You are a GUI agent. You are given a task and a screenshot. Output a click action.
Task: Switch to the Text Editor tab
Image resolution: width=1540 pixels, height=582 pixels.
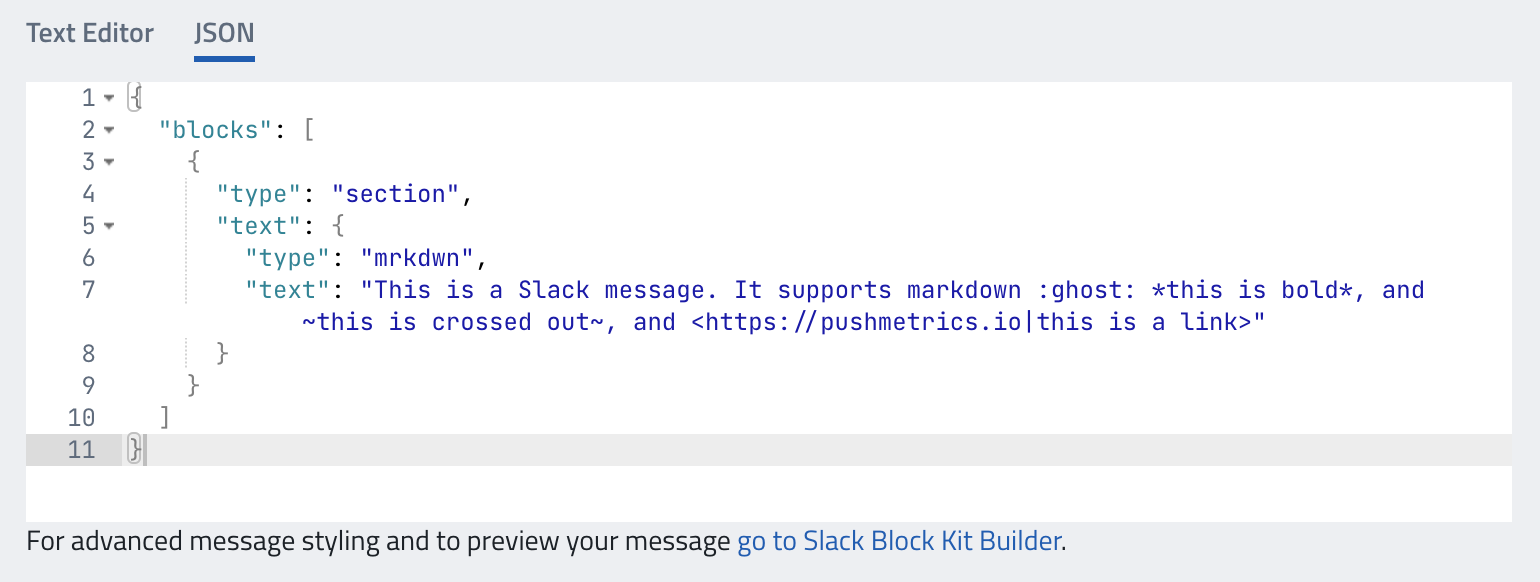(90, 33)
